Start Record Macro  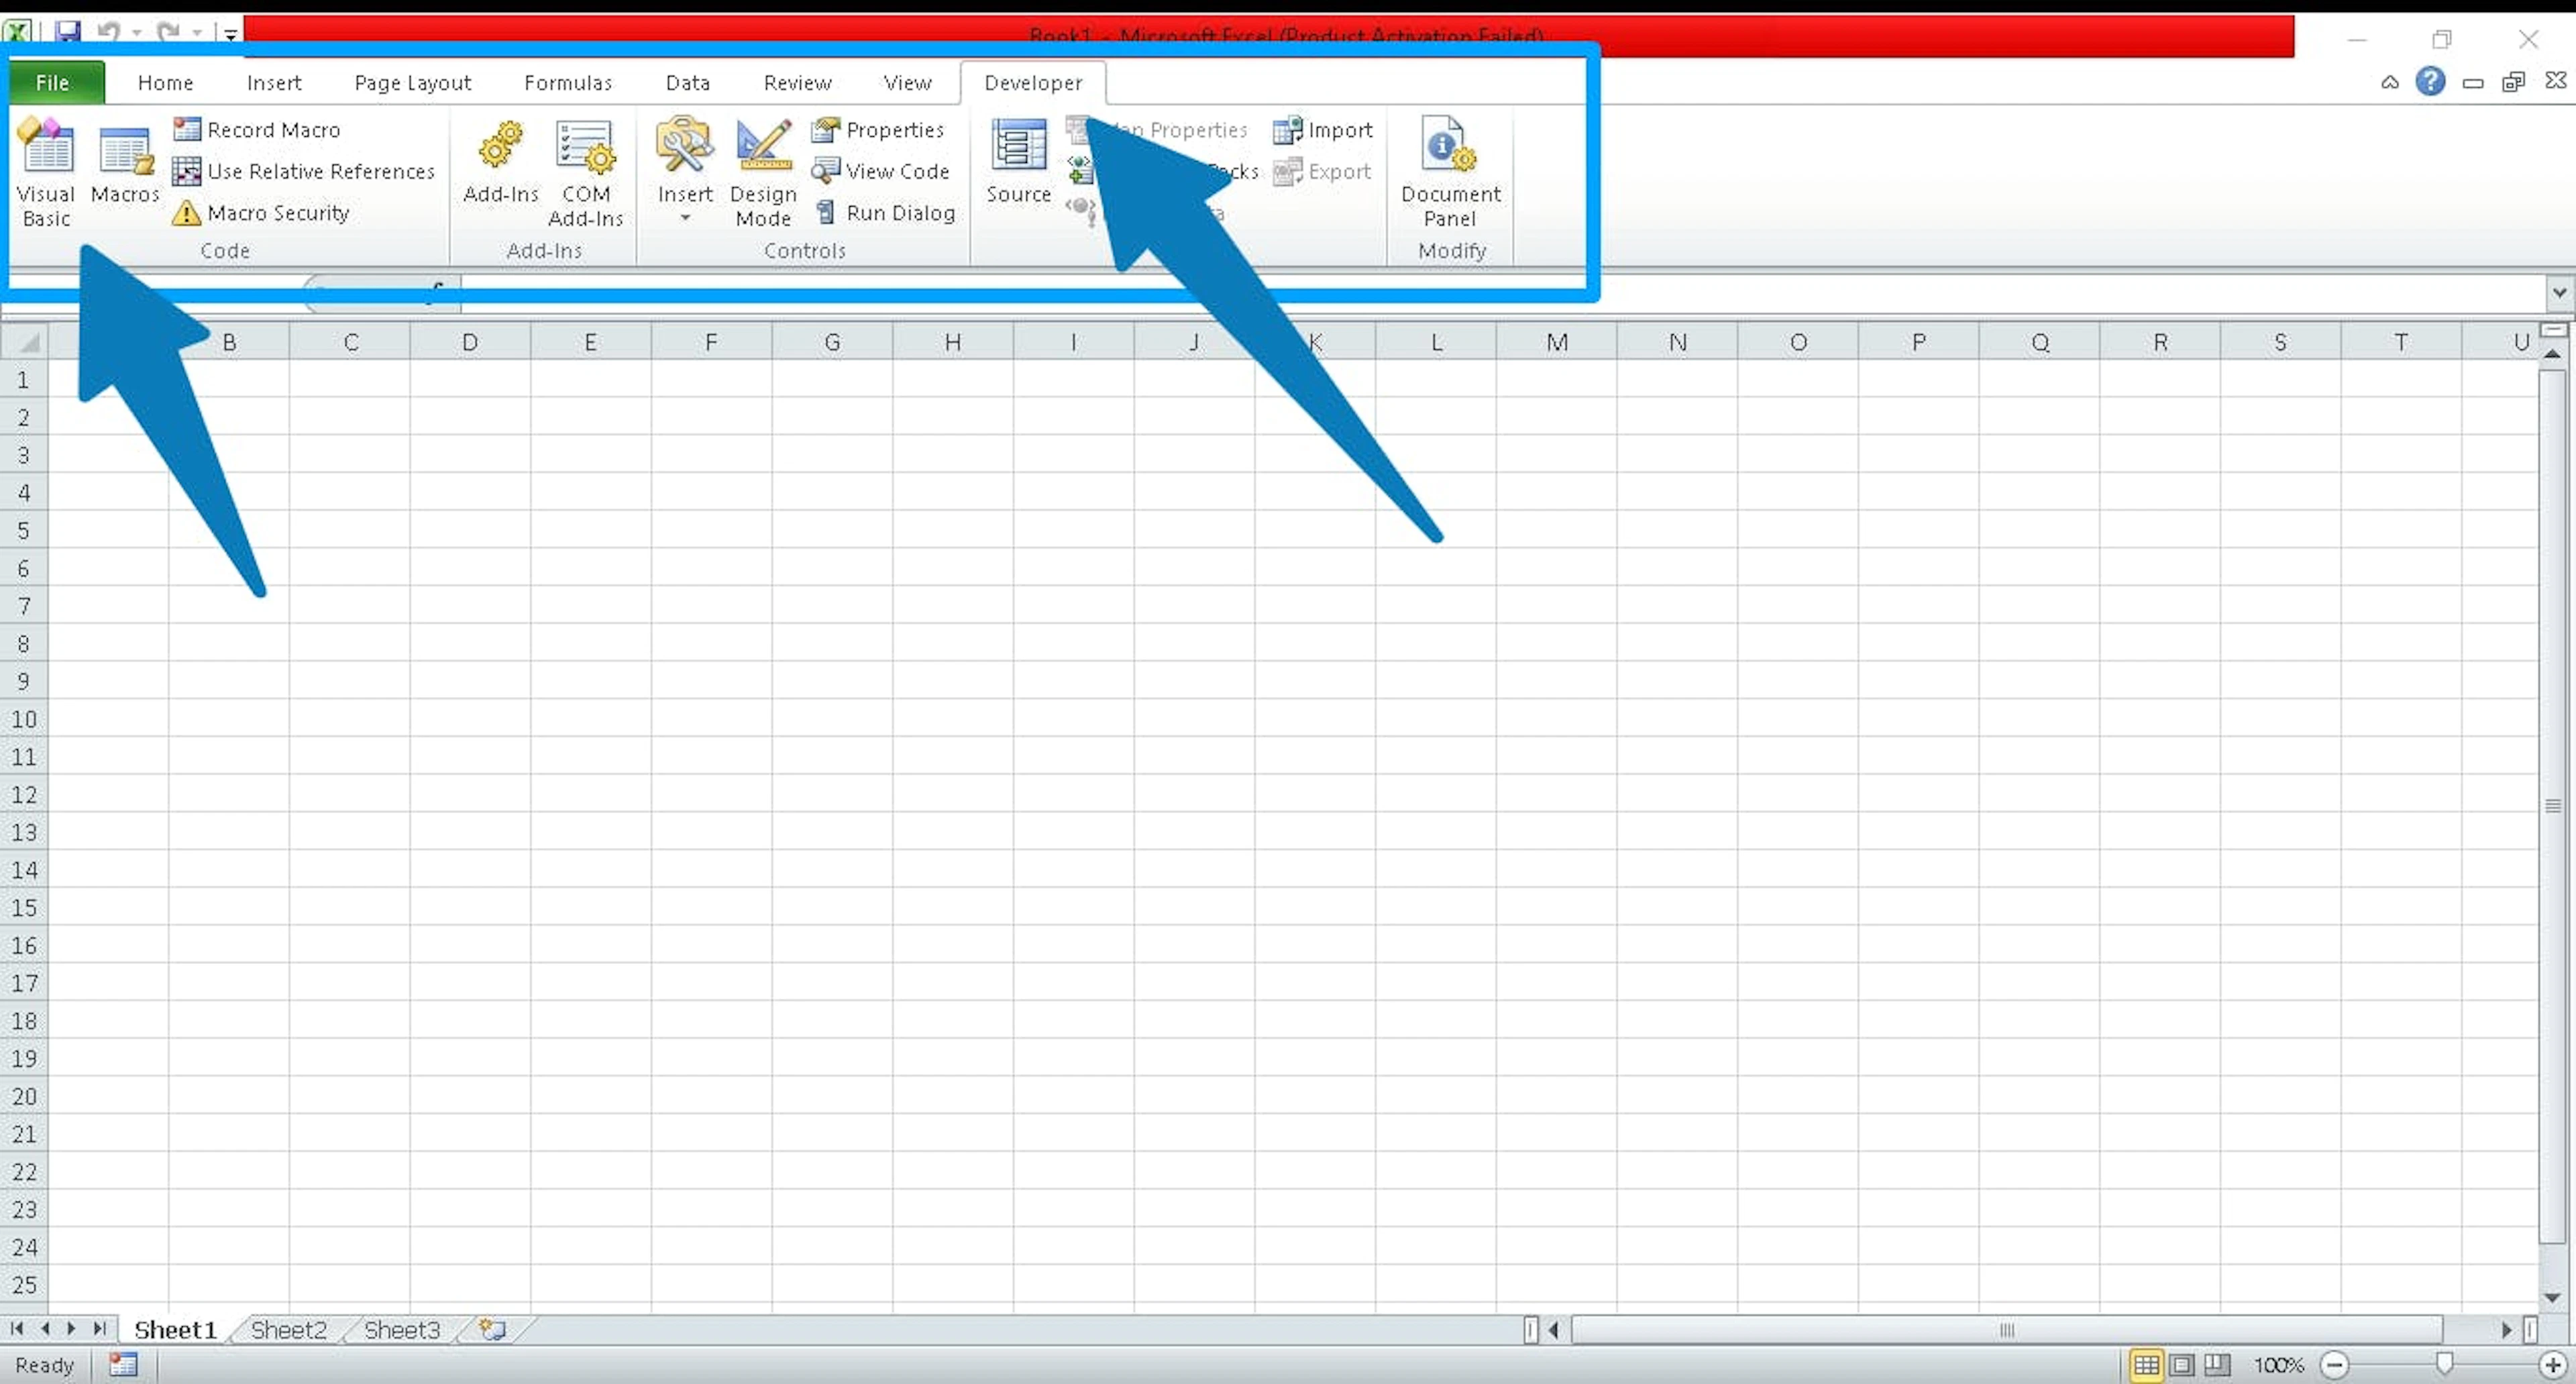tap(257, 130)
